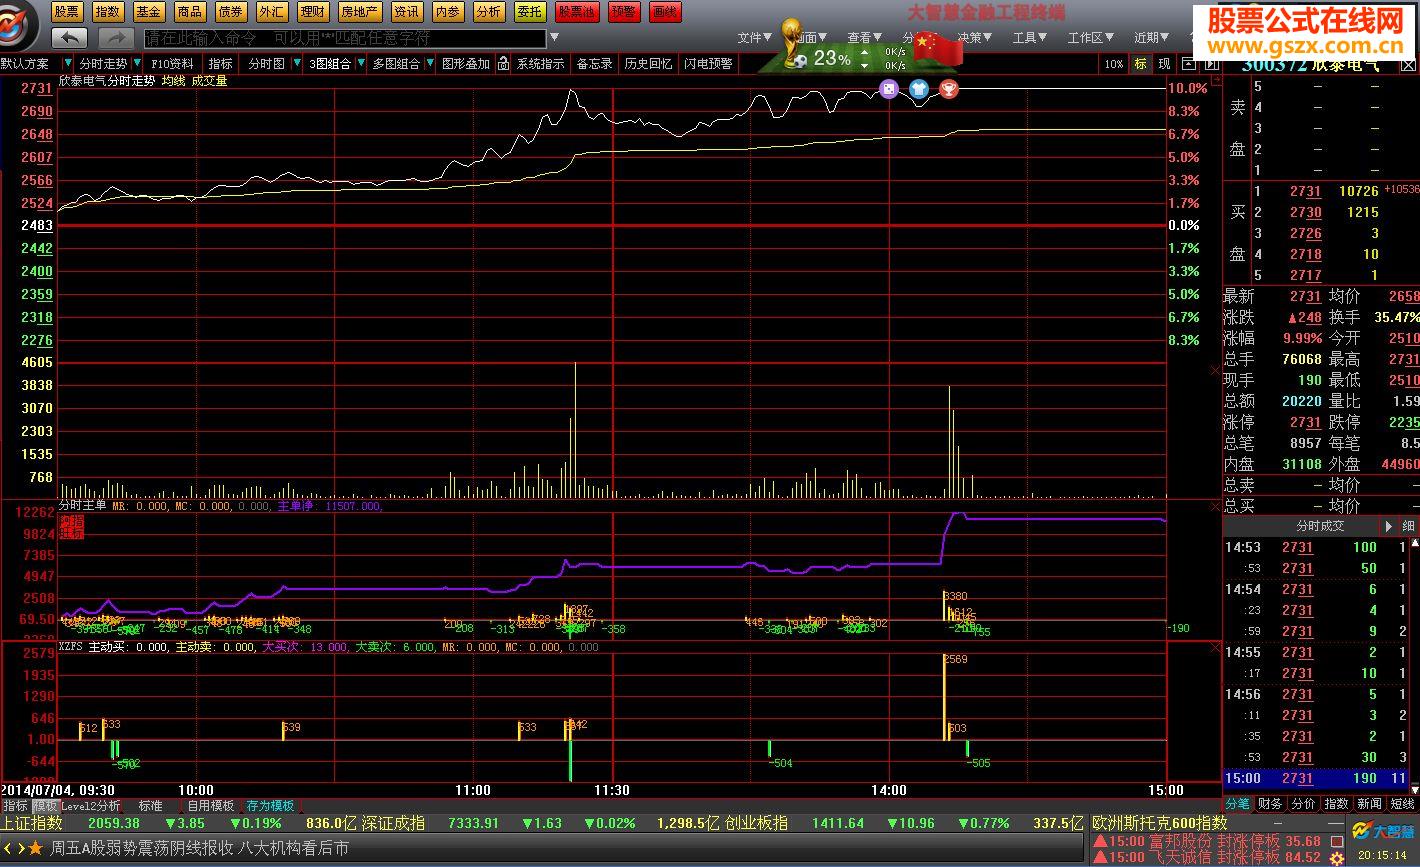
Task: Toggle the lock icon beside 图形叠加
Action: click(503, 63)
